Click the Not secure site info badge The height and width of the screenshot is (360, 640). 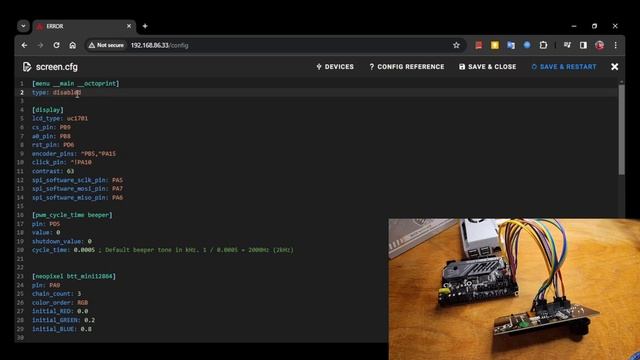(106, 45)
